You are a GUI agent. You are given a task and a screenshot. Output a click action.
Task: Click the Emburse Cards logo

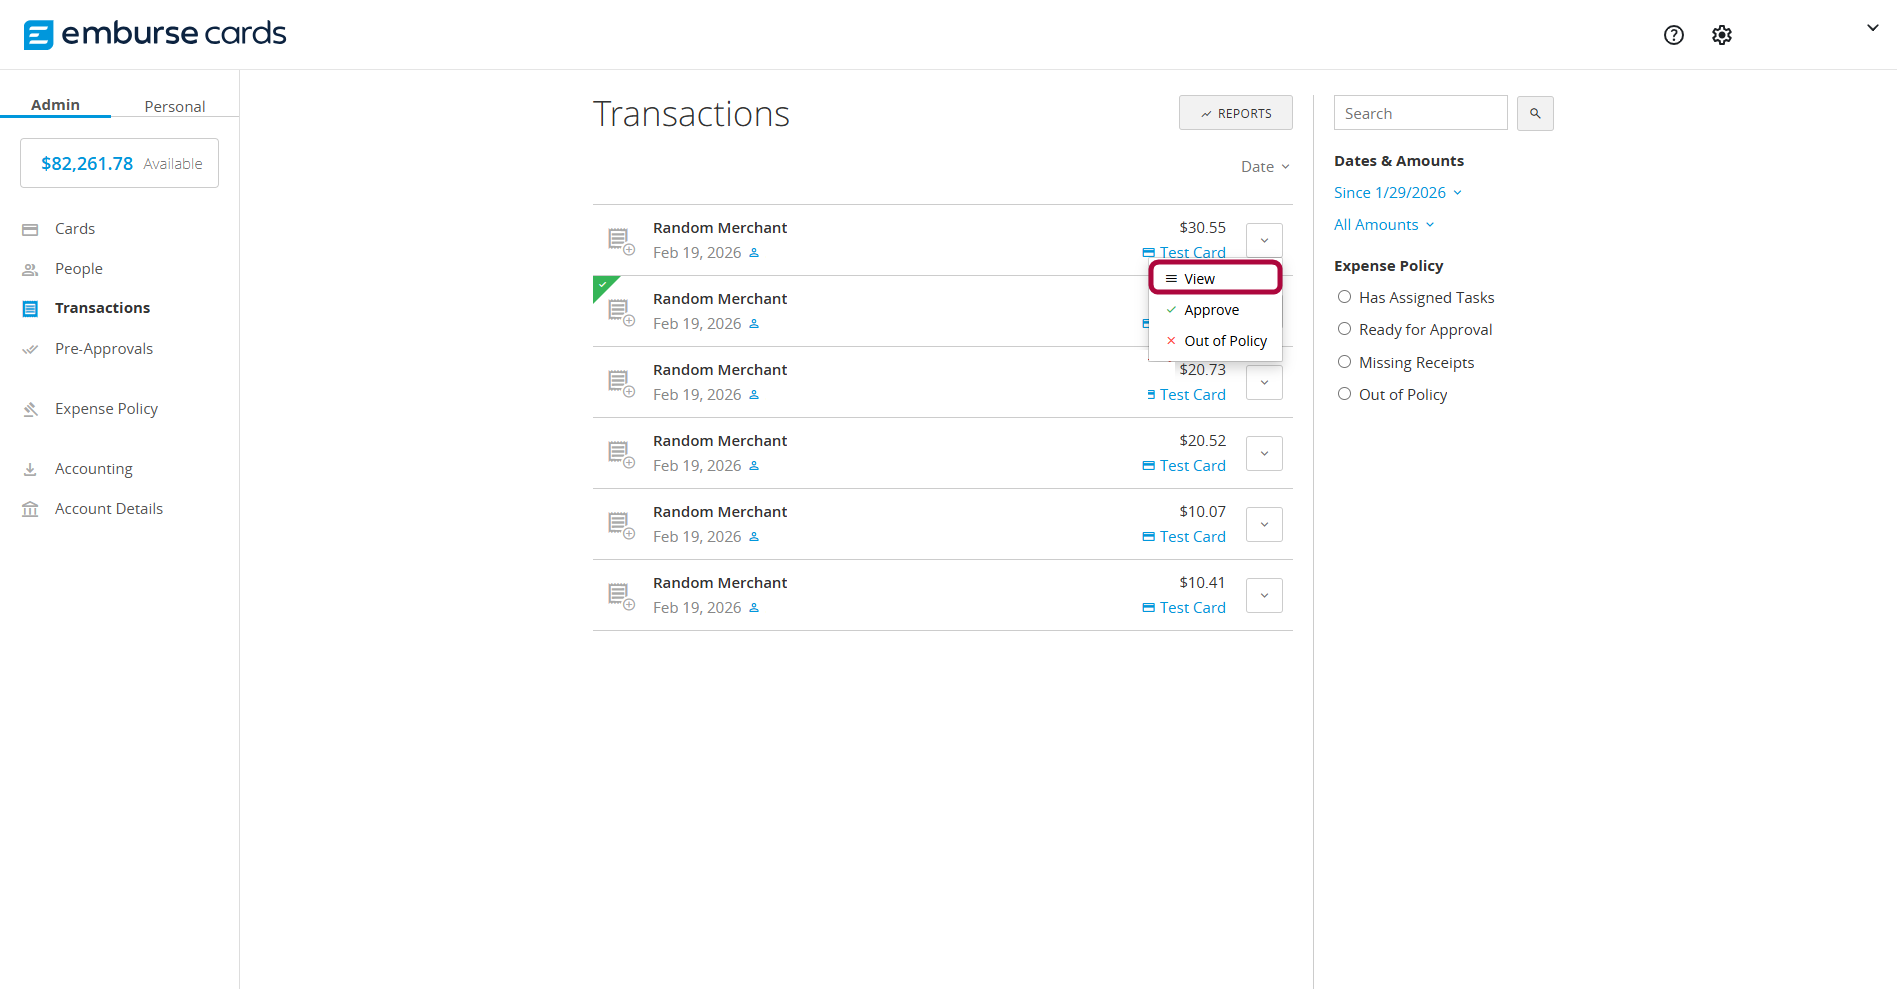(155, 34)
